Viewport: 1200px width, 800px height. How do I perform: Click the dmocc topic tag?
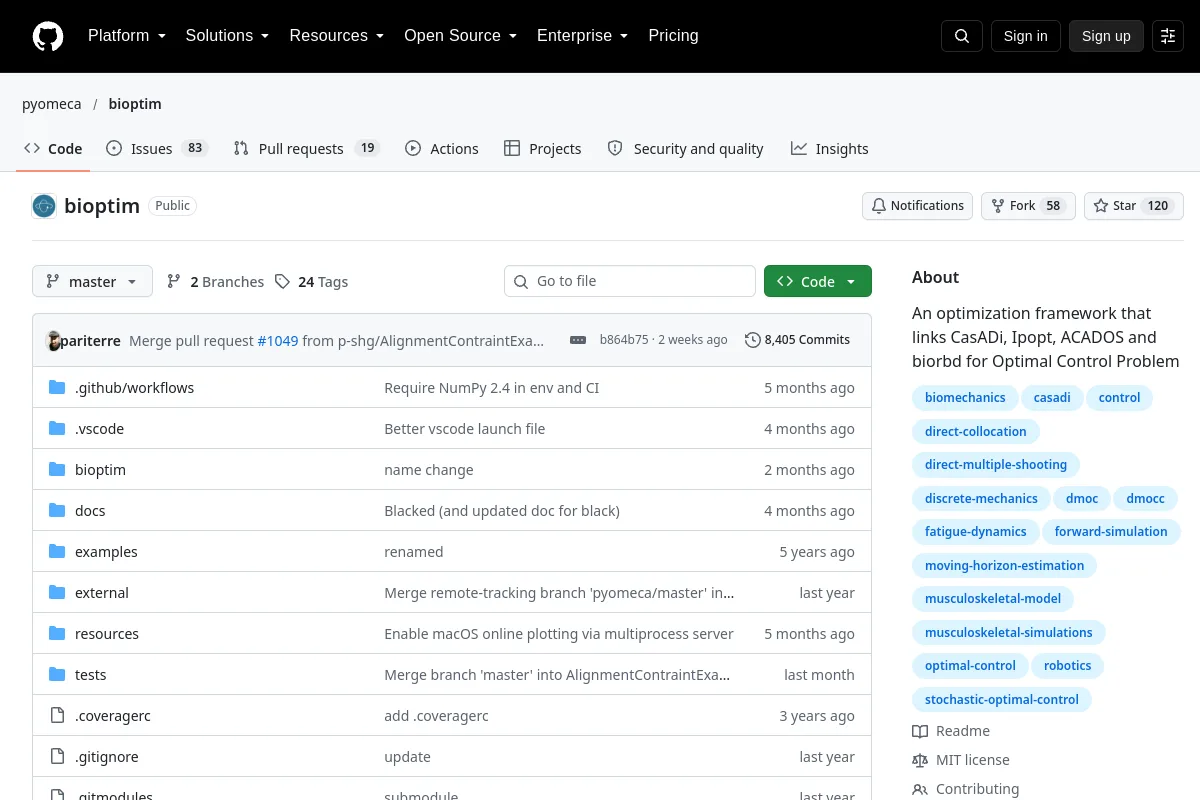point(1145,499)
